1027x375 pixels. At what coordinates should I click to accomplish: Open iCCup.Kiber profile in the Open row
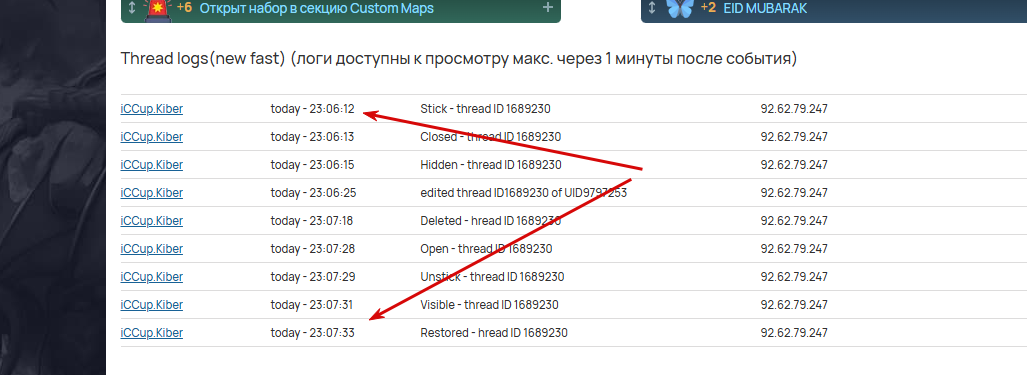click(x=152, y=249)
